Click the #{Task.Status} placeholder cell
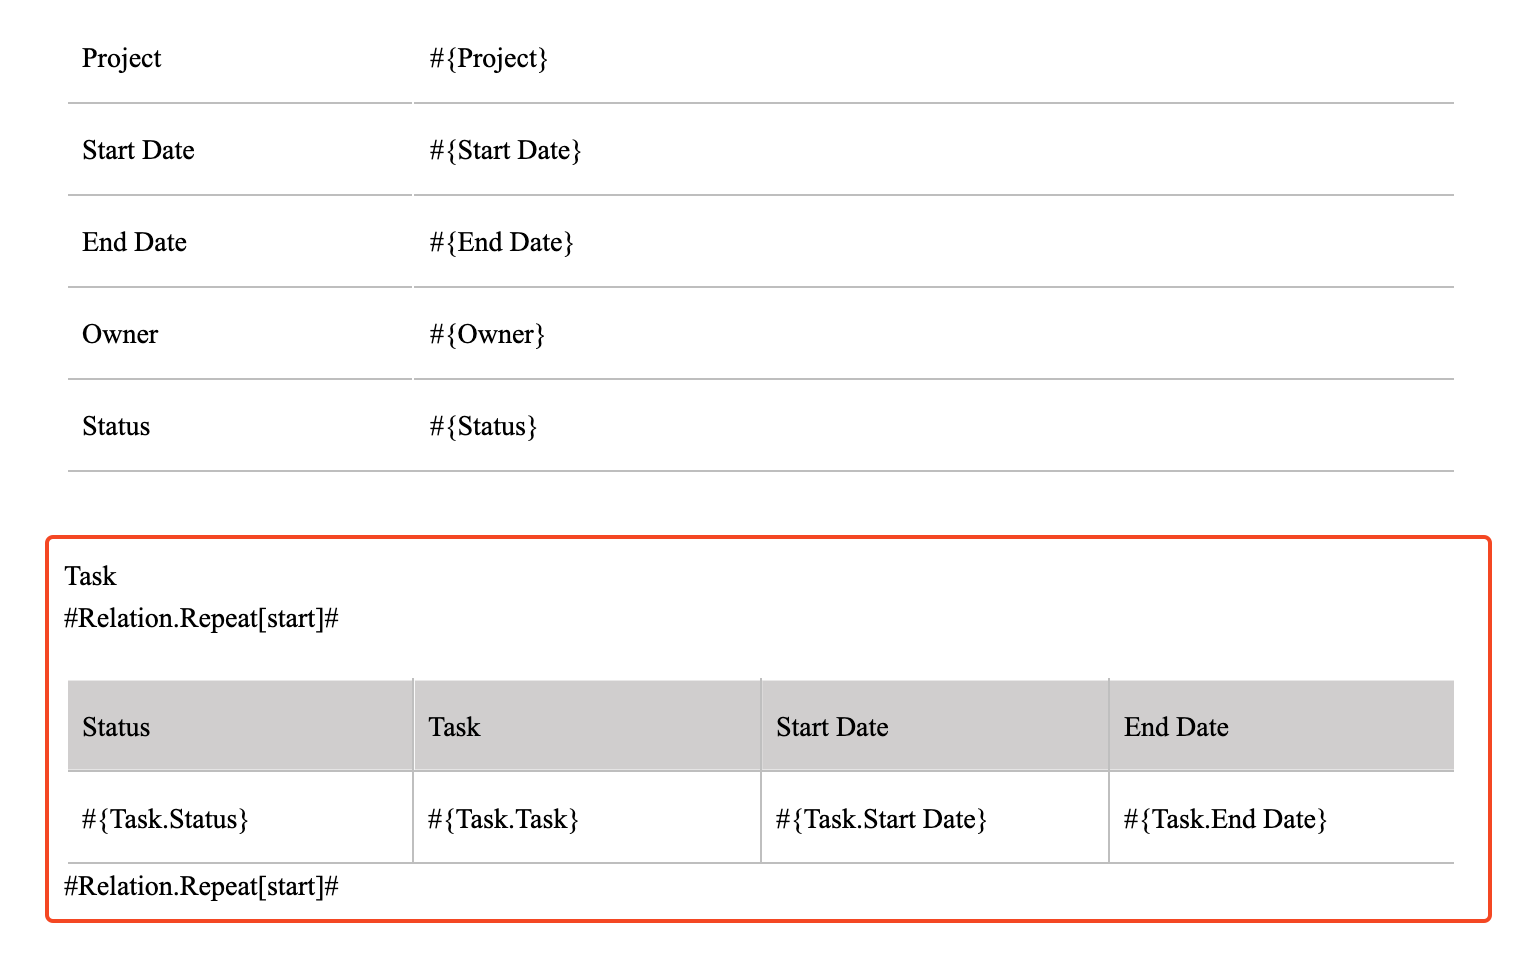The image size is (1538, 968). [x=165, y=819]
